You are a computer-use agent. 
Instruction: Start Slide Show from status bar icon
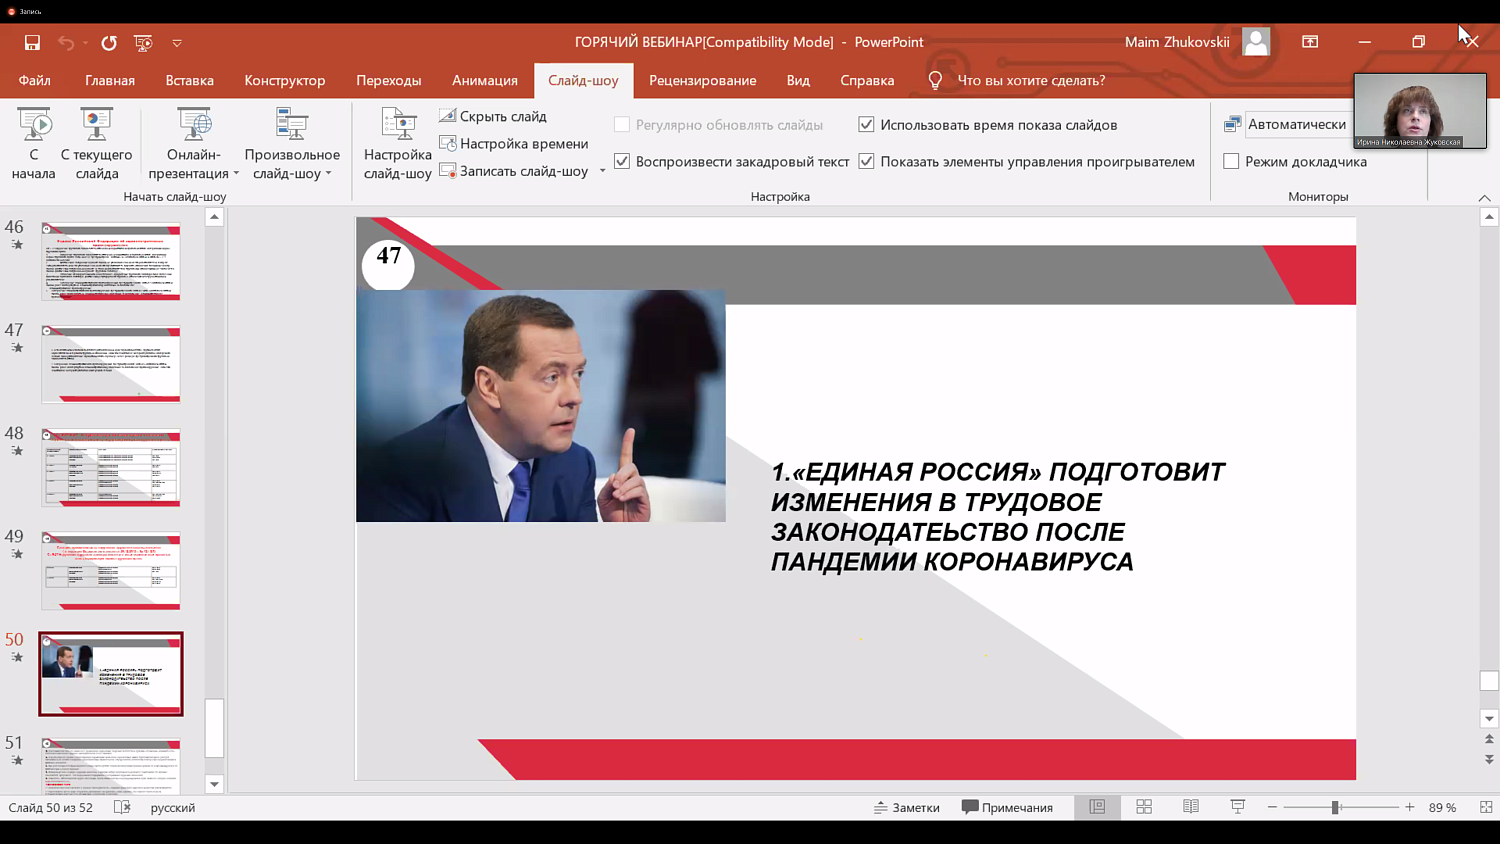1238,807
